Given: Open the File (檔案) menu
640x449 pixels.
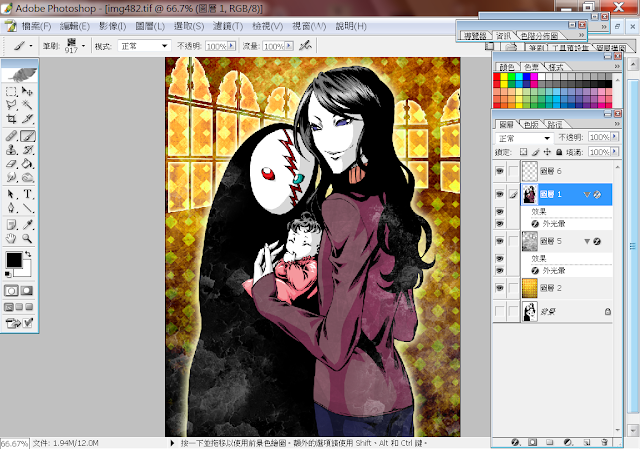Looking at the screenshot, I should (x=36, y=27).
